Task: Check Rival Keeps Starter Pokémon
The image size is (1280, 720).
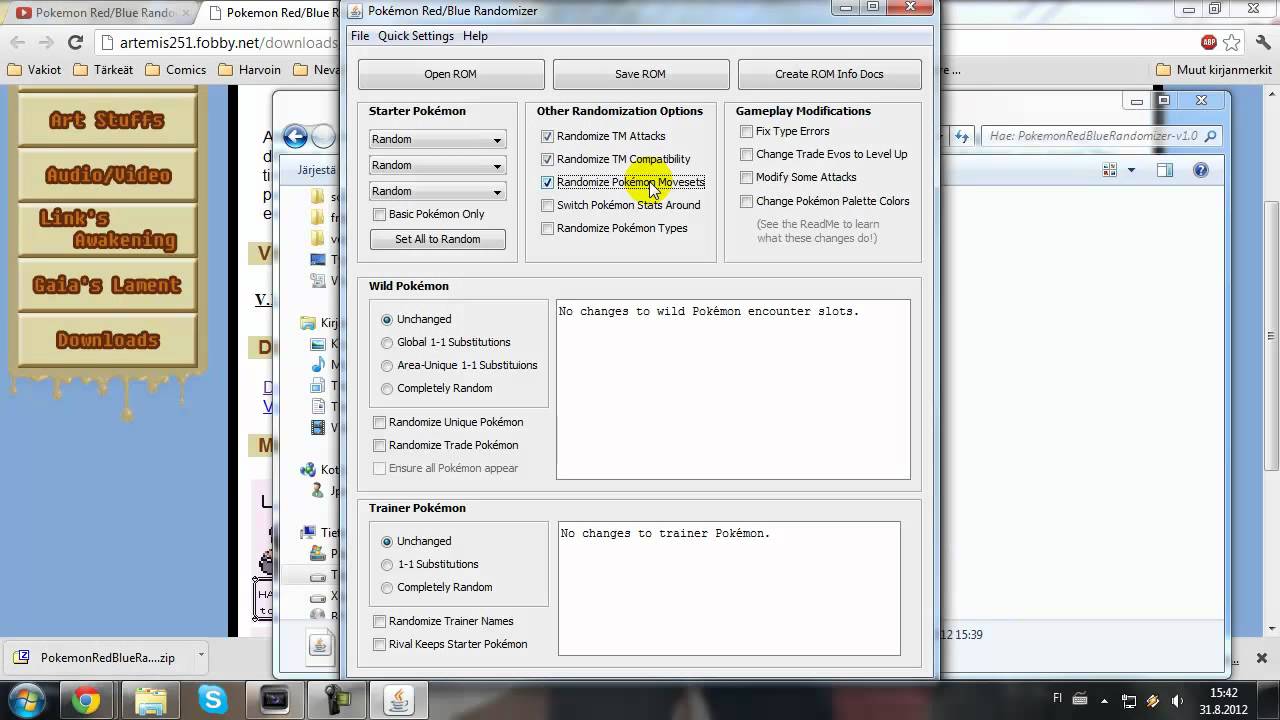Action: 379,644
